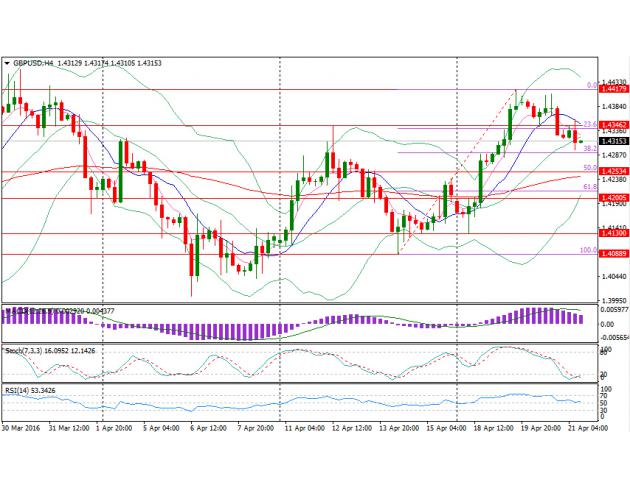Click the 13 Apr 20:00 time label
The image size is (630, 490).
click(399, 428)
